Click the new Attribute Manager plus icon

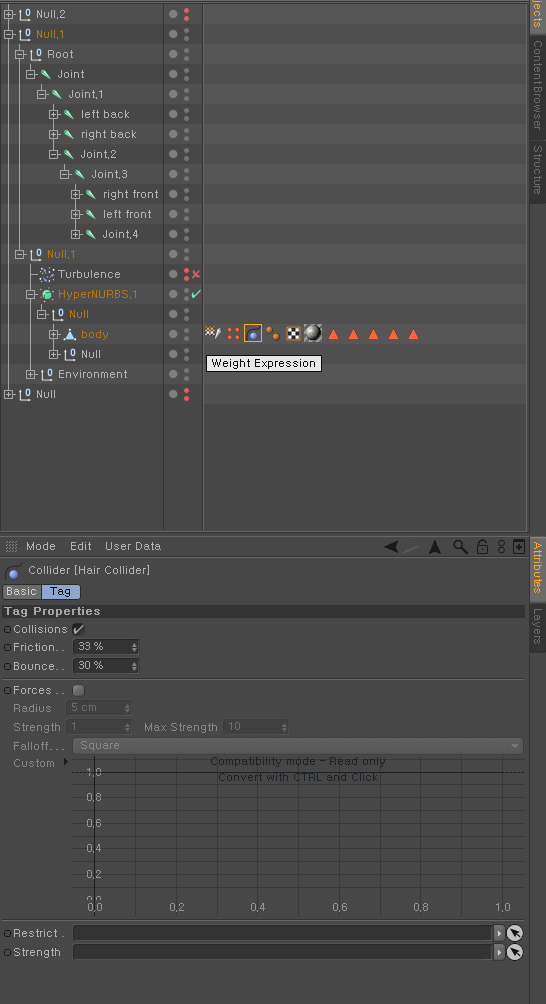[x=519, y=547]
